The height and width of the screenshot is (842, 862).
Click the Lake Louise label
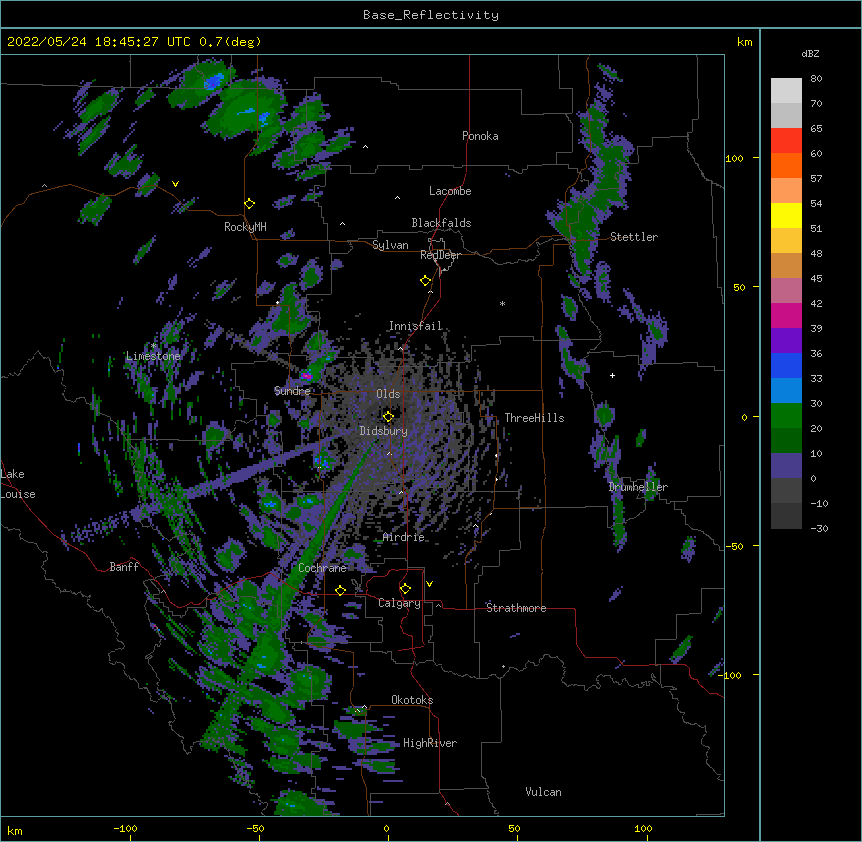(x=18, y=484)
